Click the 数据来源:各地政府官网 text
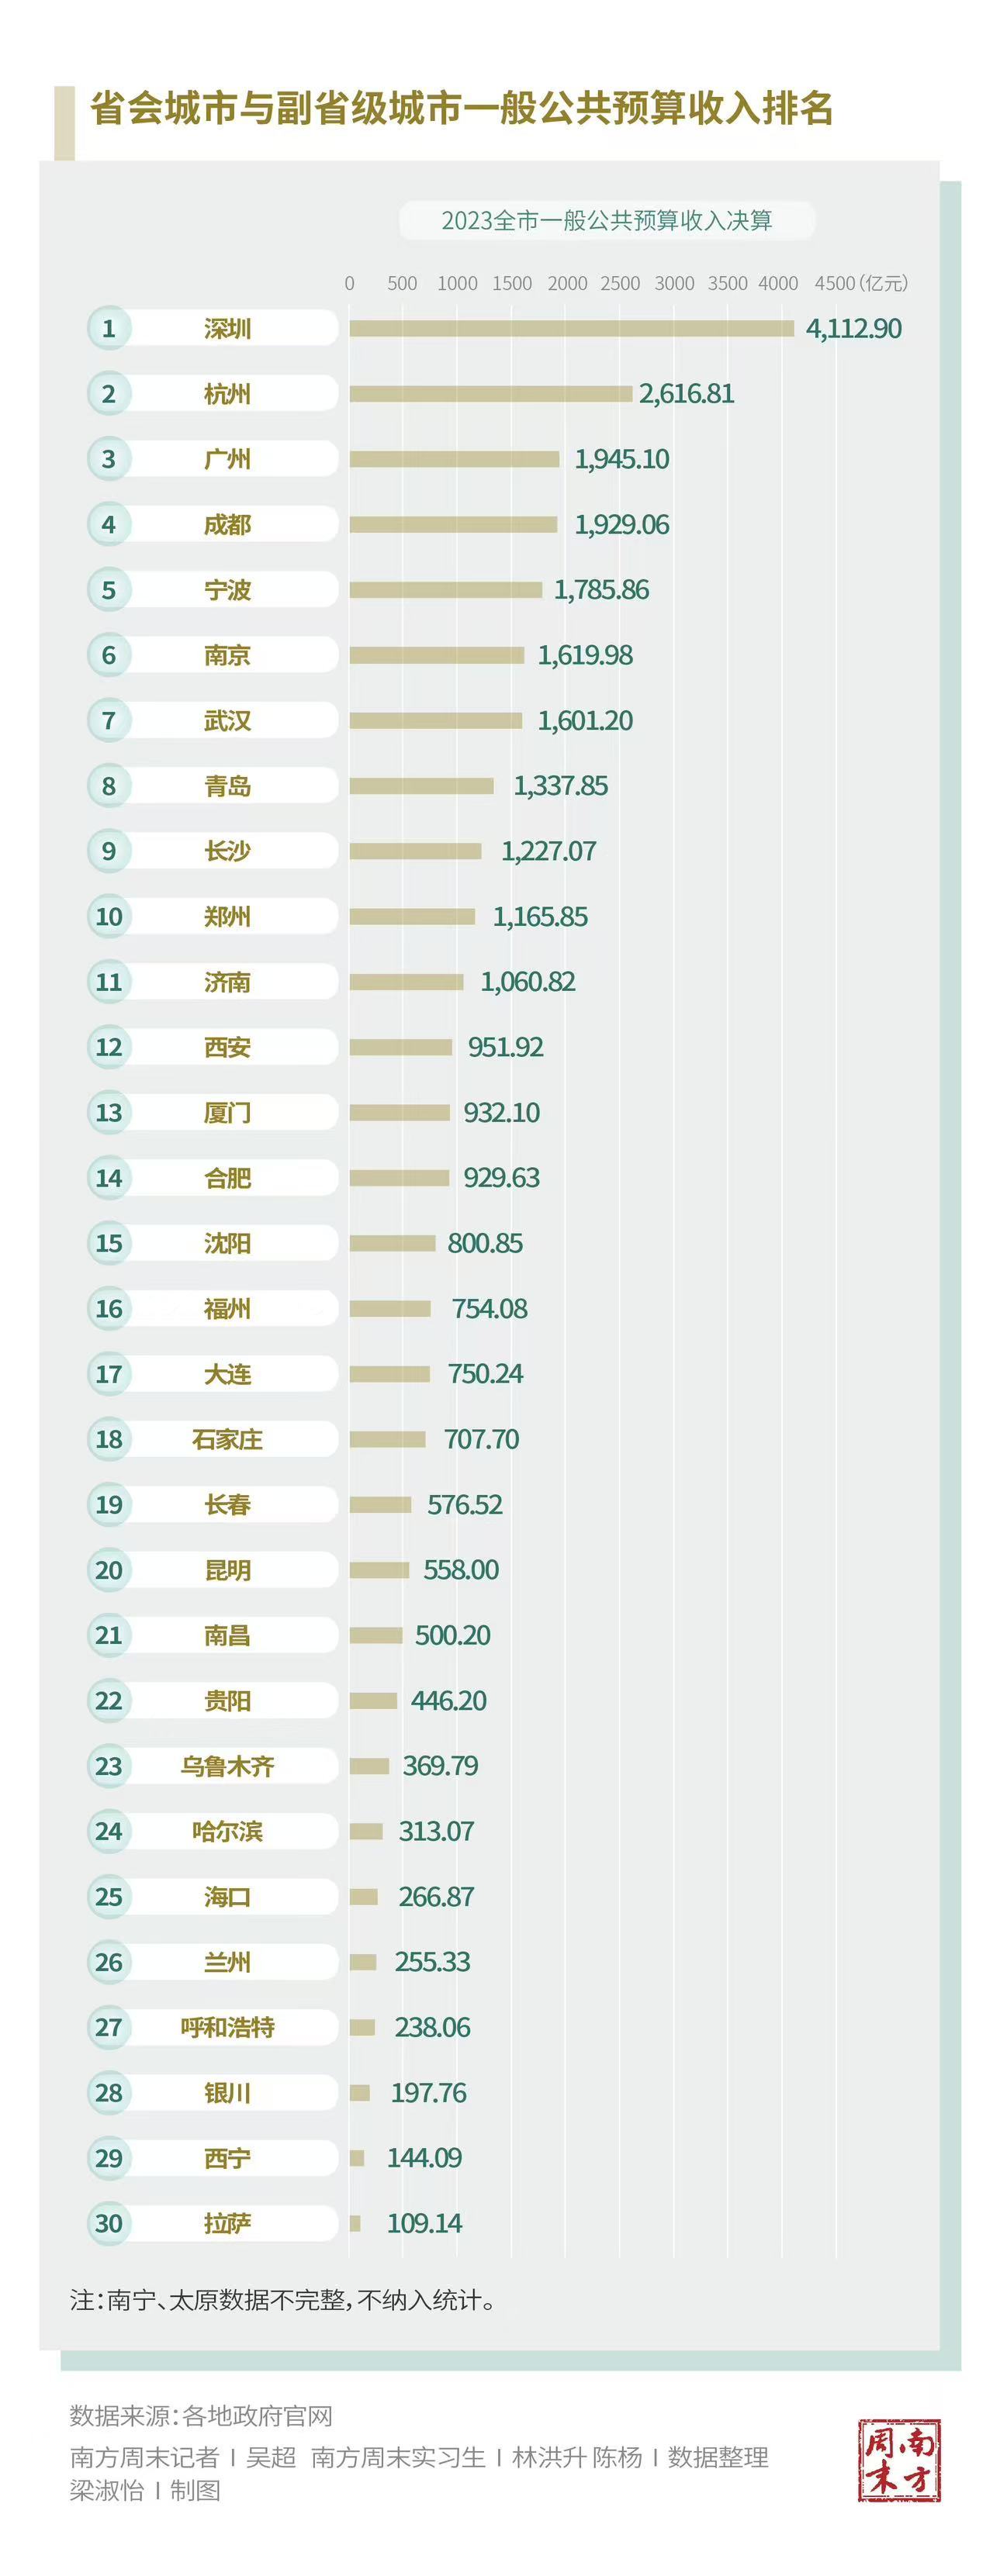 (x=201, y=2416)
